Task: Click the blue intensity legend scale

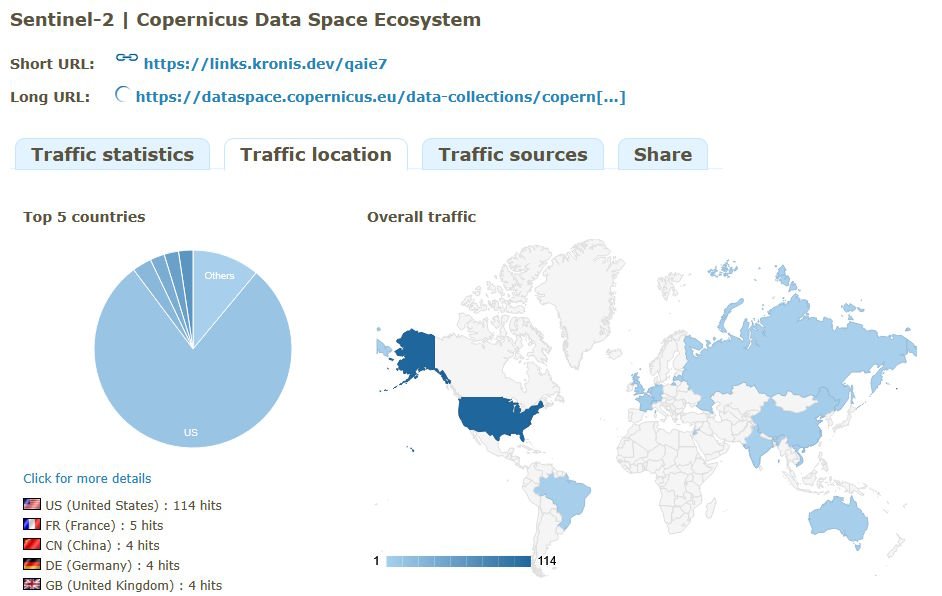Action: tap(460, 561)
